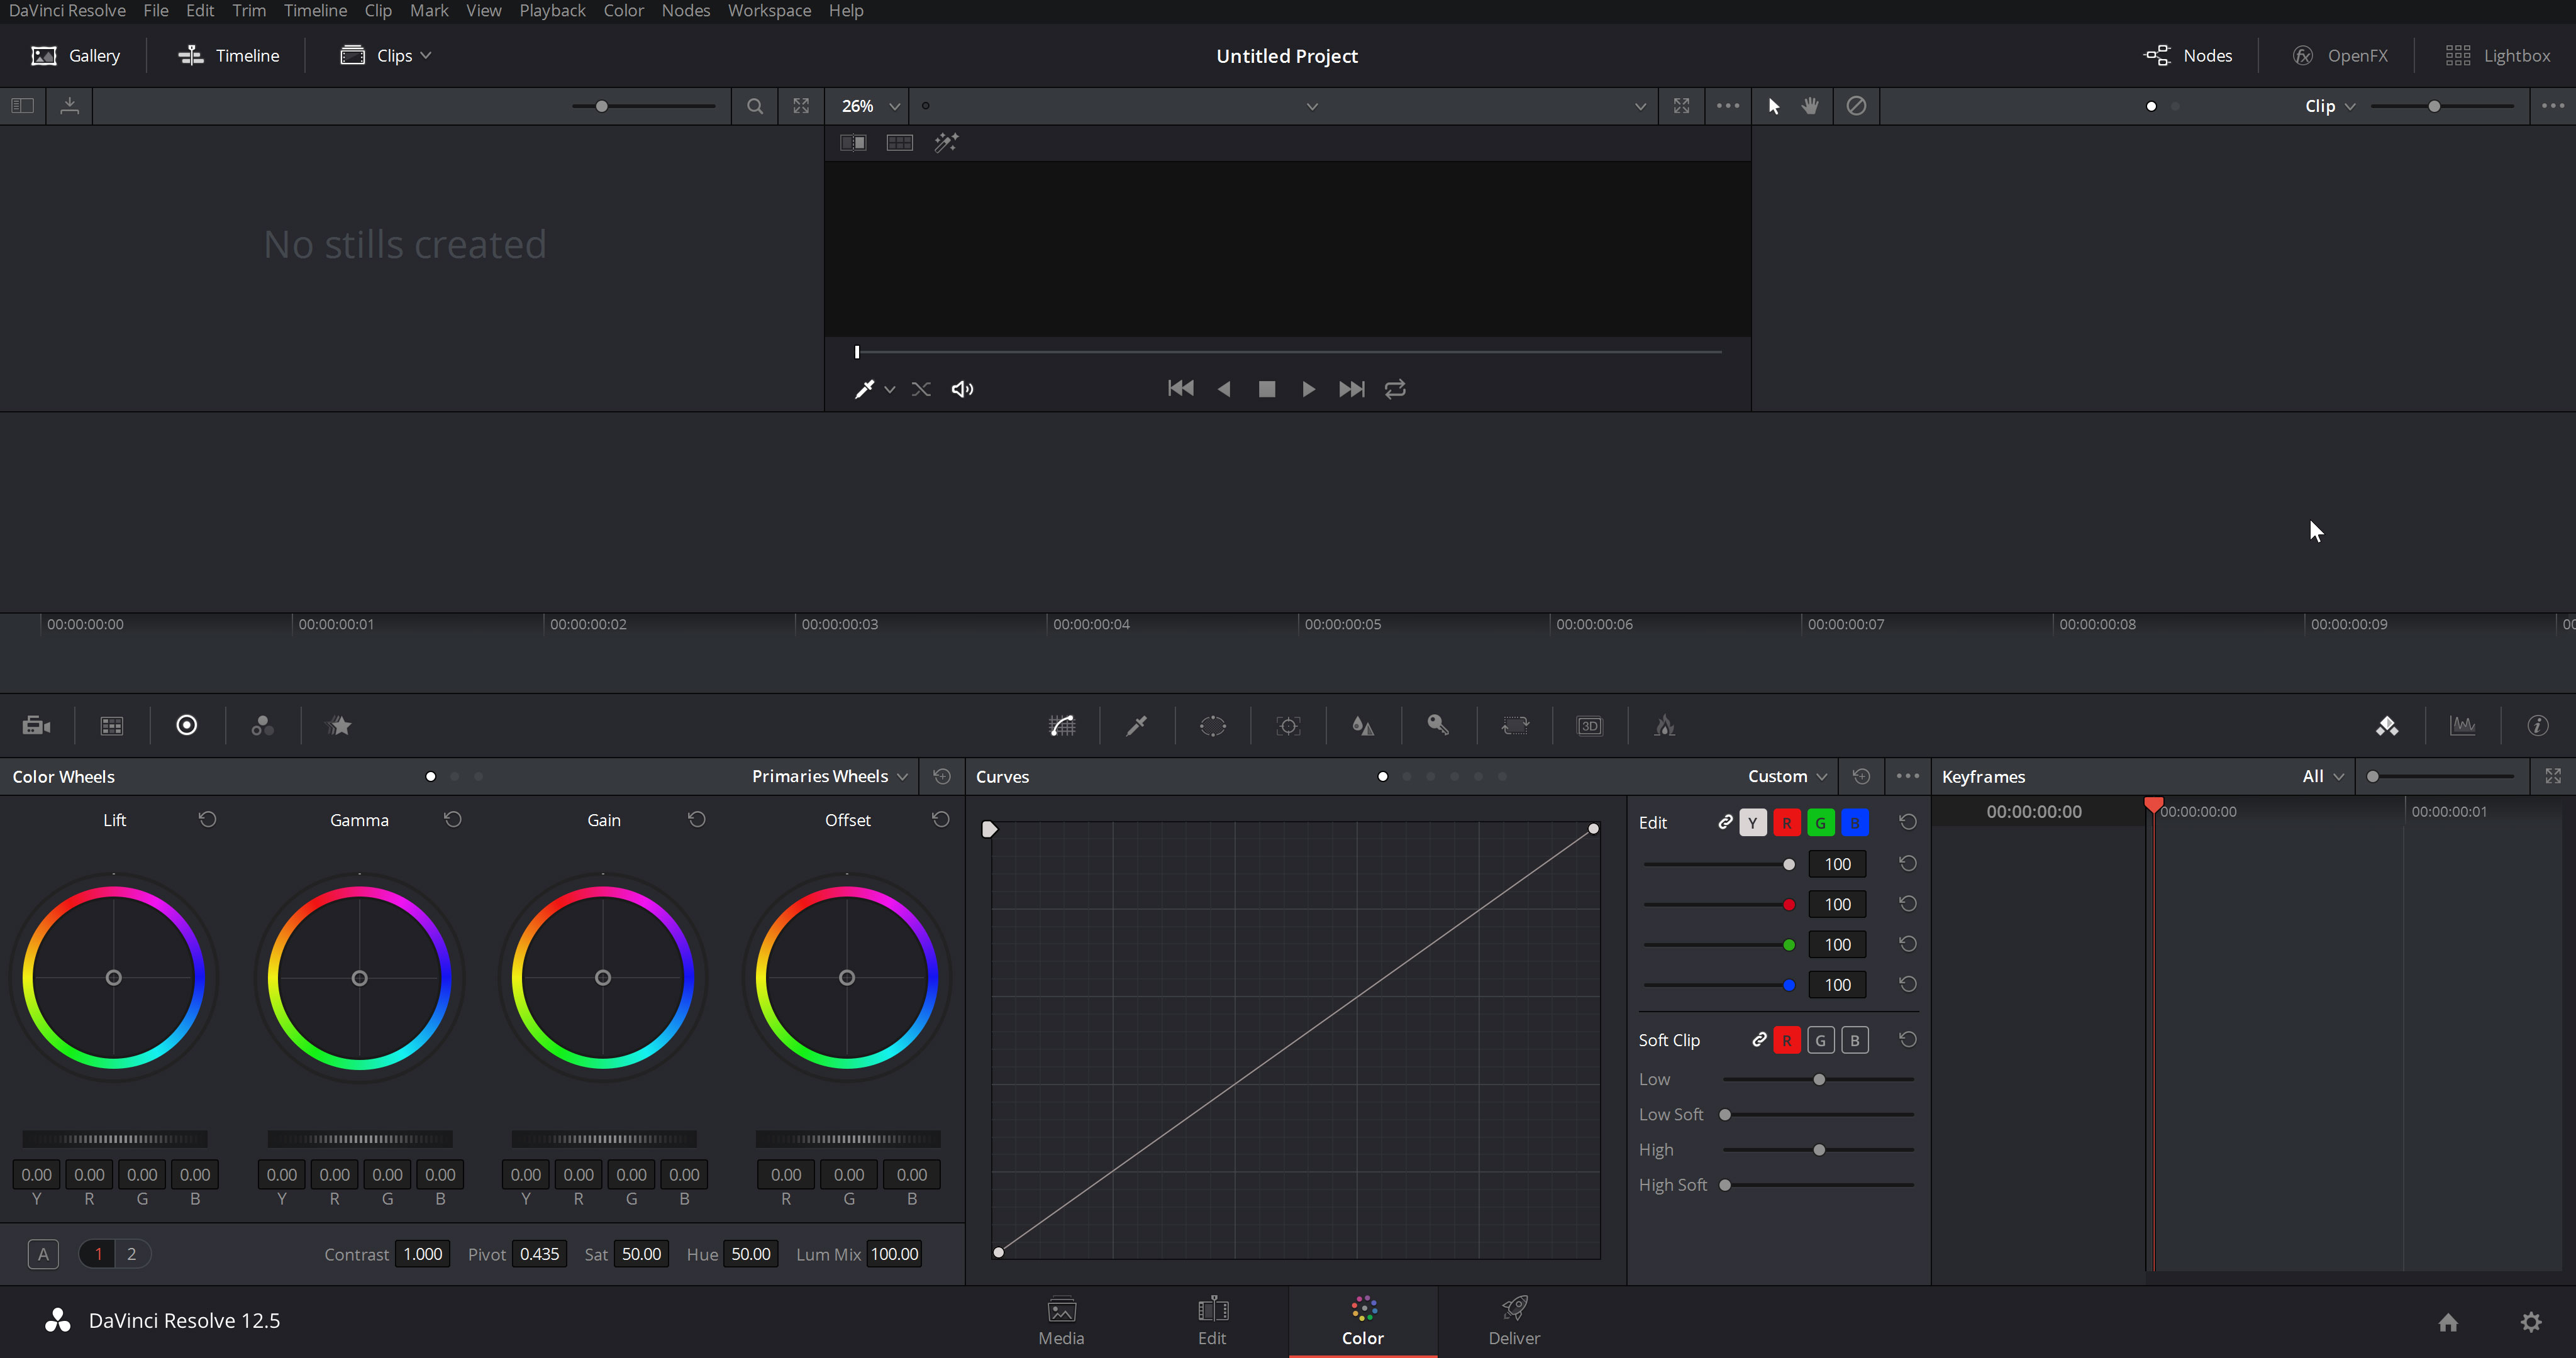Open the Motion Effects palette icon
2576x1358 pixels.
[x=339, y=726]
